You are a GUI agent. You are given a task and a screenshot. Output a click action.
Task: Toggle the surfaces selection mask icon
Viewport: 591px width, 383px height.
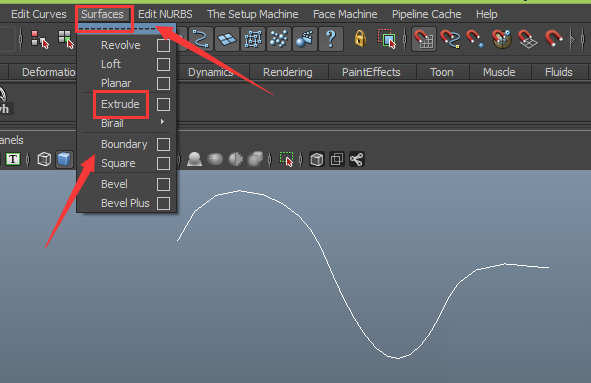227,39
